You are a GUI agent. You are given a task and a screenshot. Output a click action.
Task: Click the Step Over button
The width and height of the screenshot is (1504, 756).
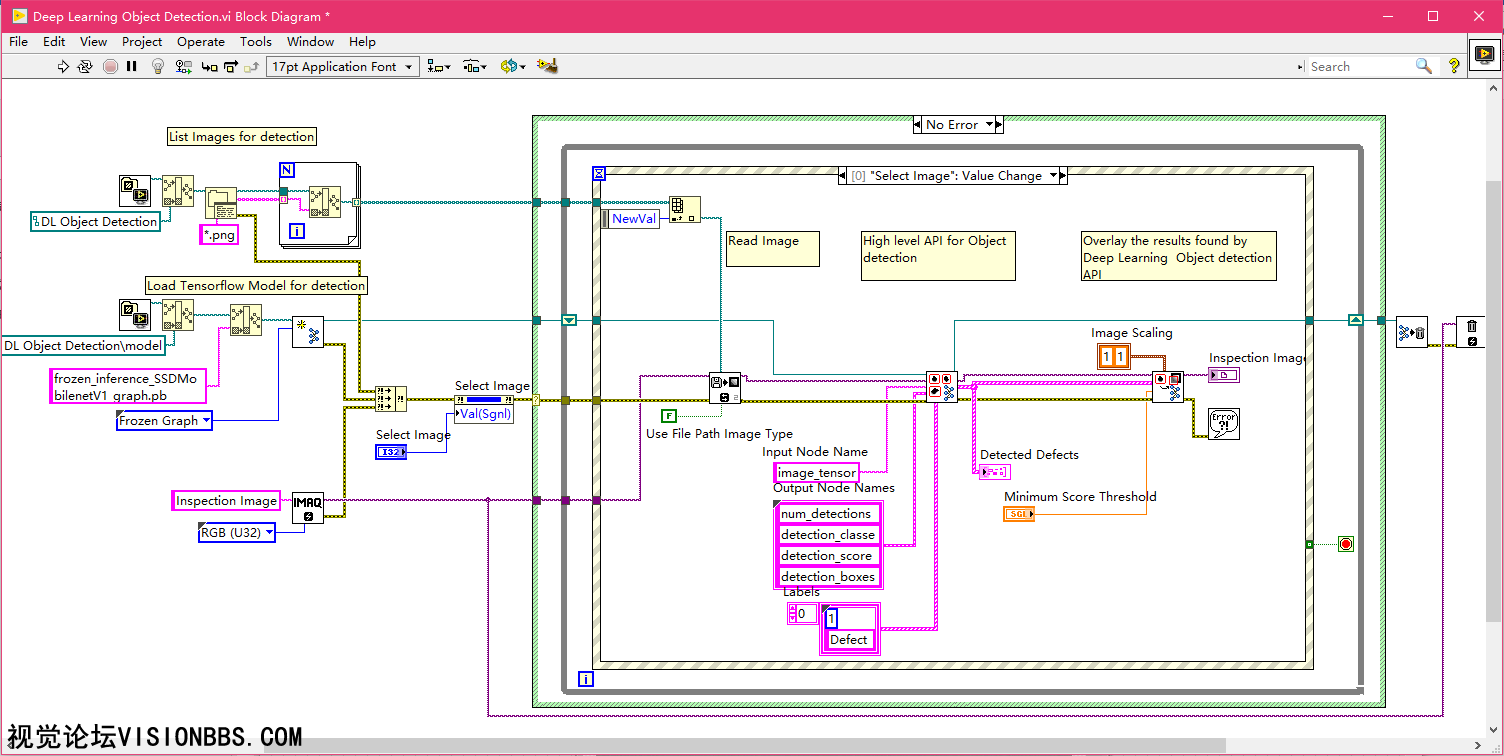tap(230, 67)
